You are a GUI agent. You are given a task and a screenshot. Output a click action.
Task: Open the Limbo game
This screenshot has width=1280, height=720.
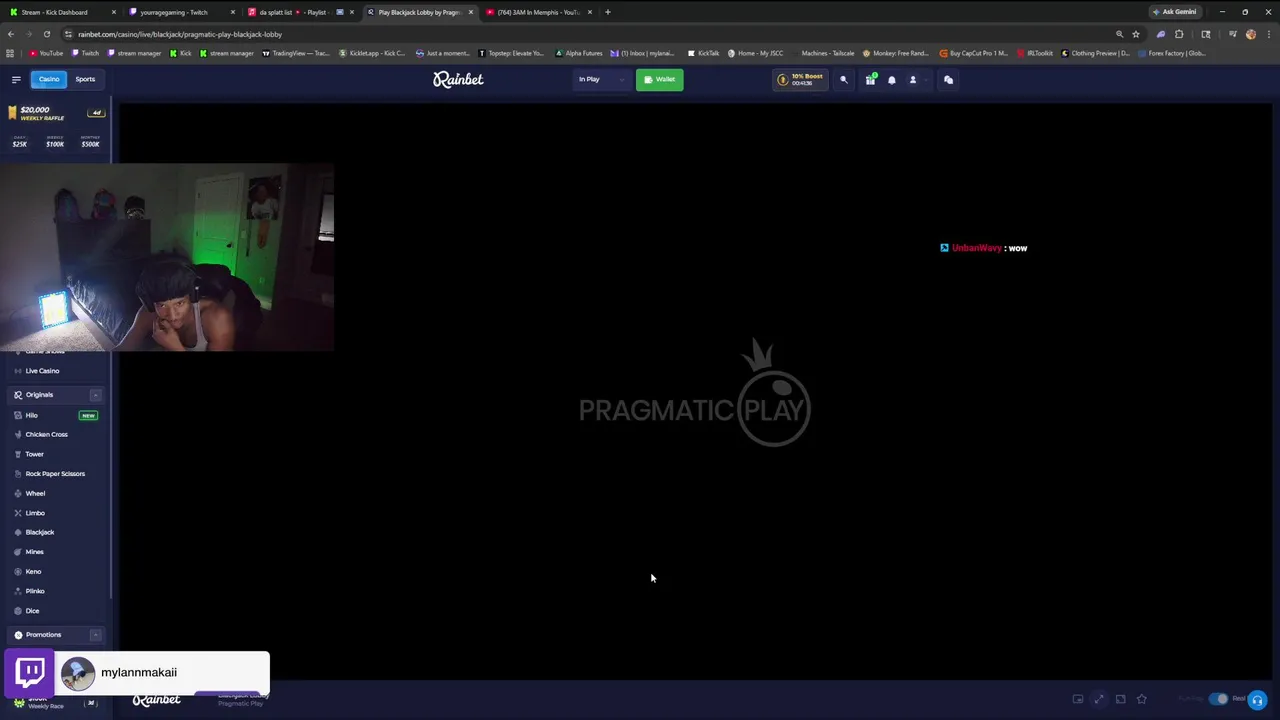pos(35,513)
